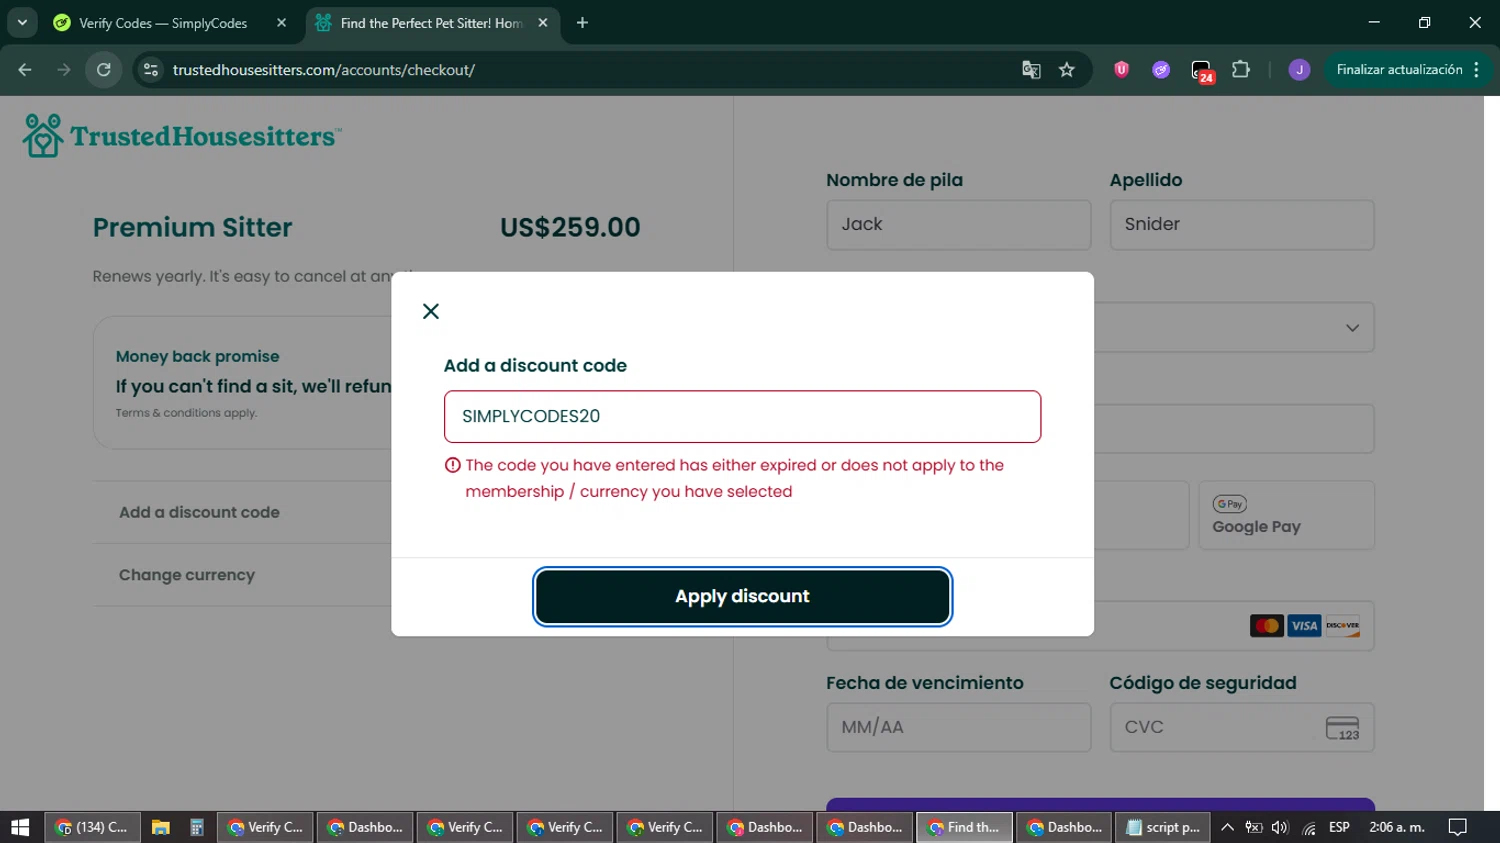Open the purple round extension icon
1500x843 pixels.
tap(1161, 70)
